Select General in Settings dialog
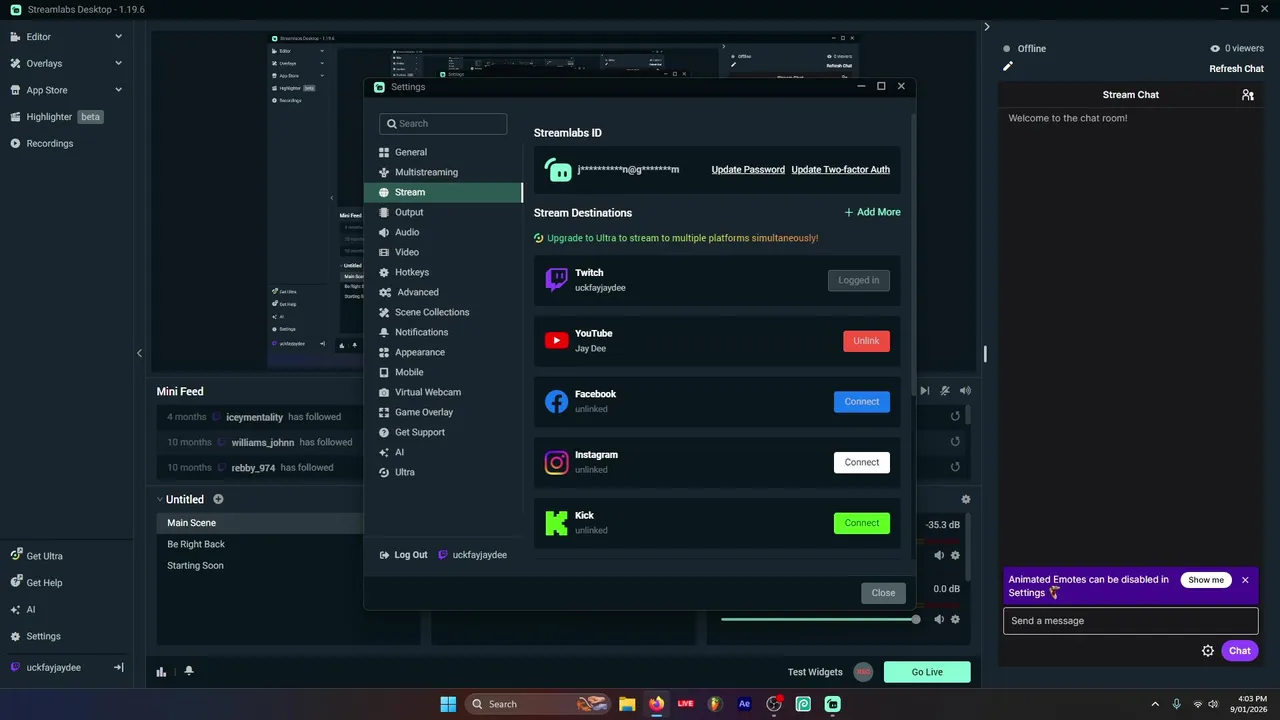Viewport: 1280px width, 720px height. click(443, 152)
